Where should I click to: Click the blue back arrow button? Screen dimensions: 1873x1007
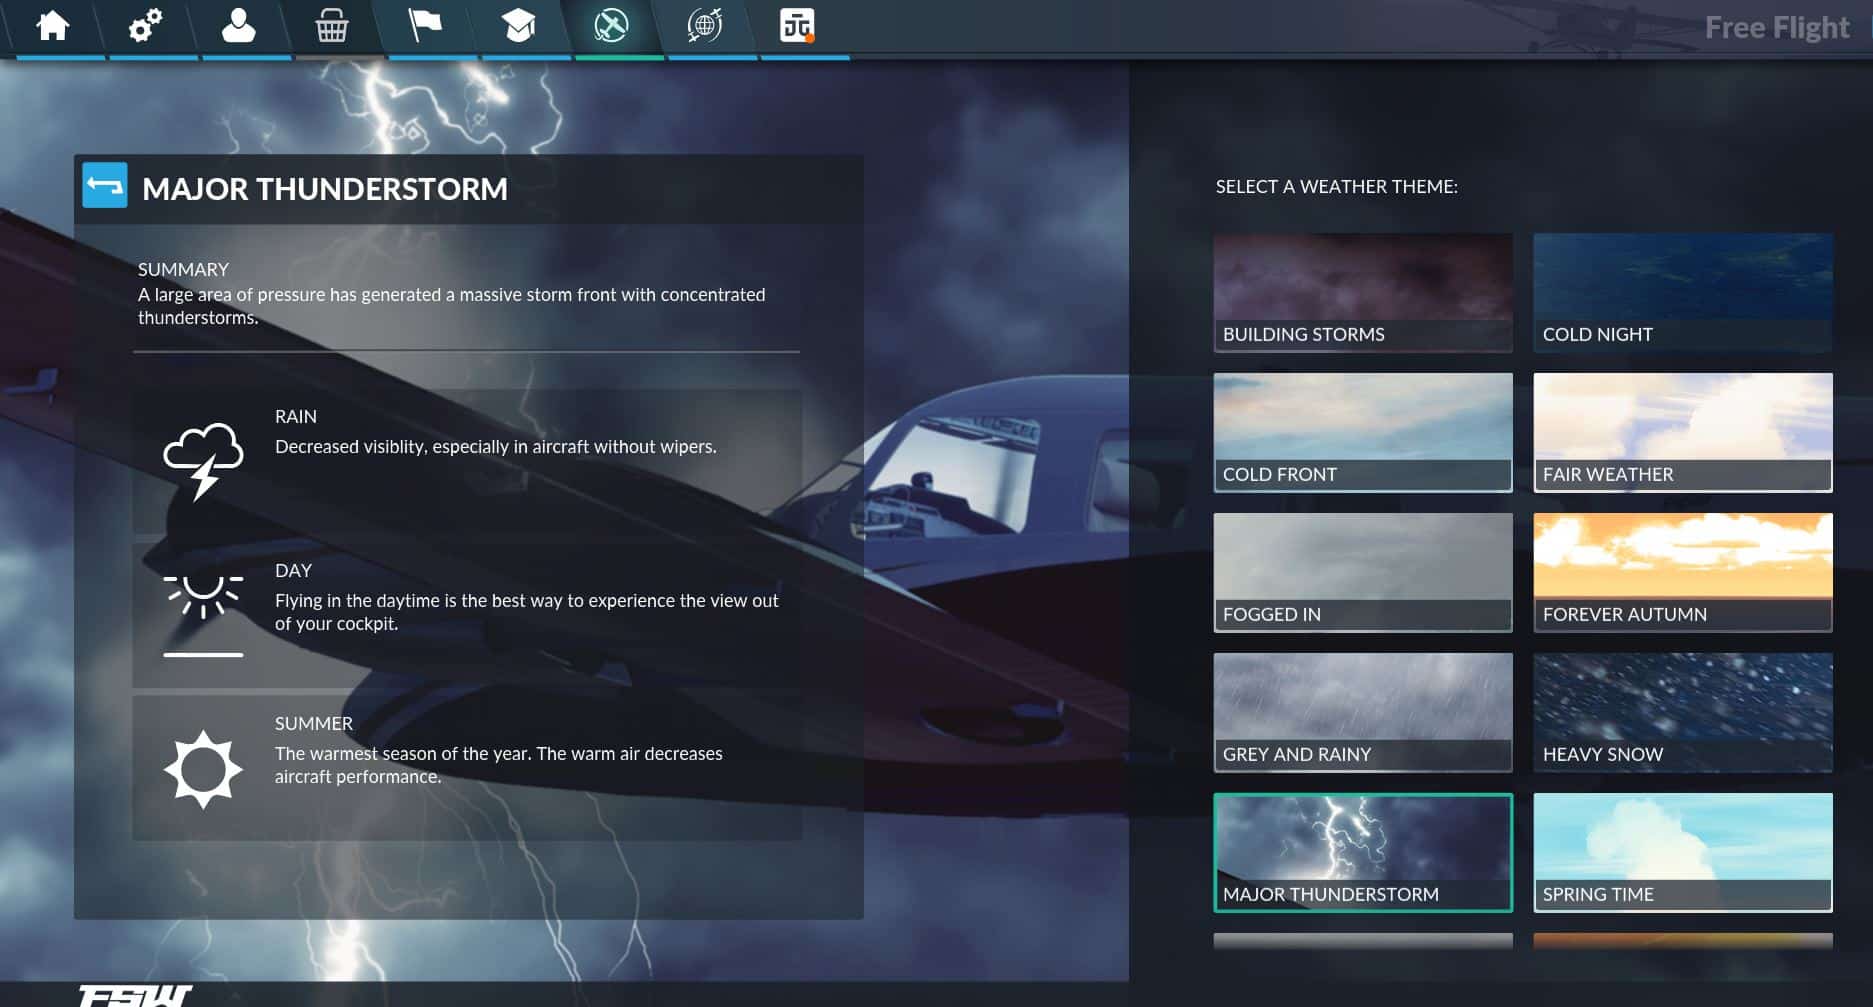tap(105, 186)
